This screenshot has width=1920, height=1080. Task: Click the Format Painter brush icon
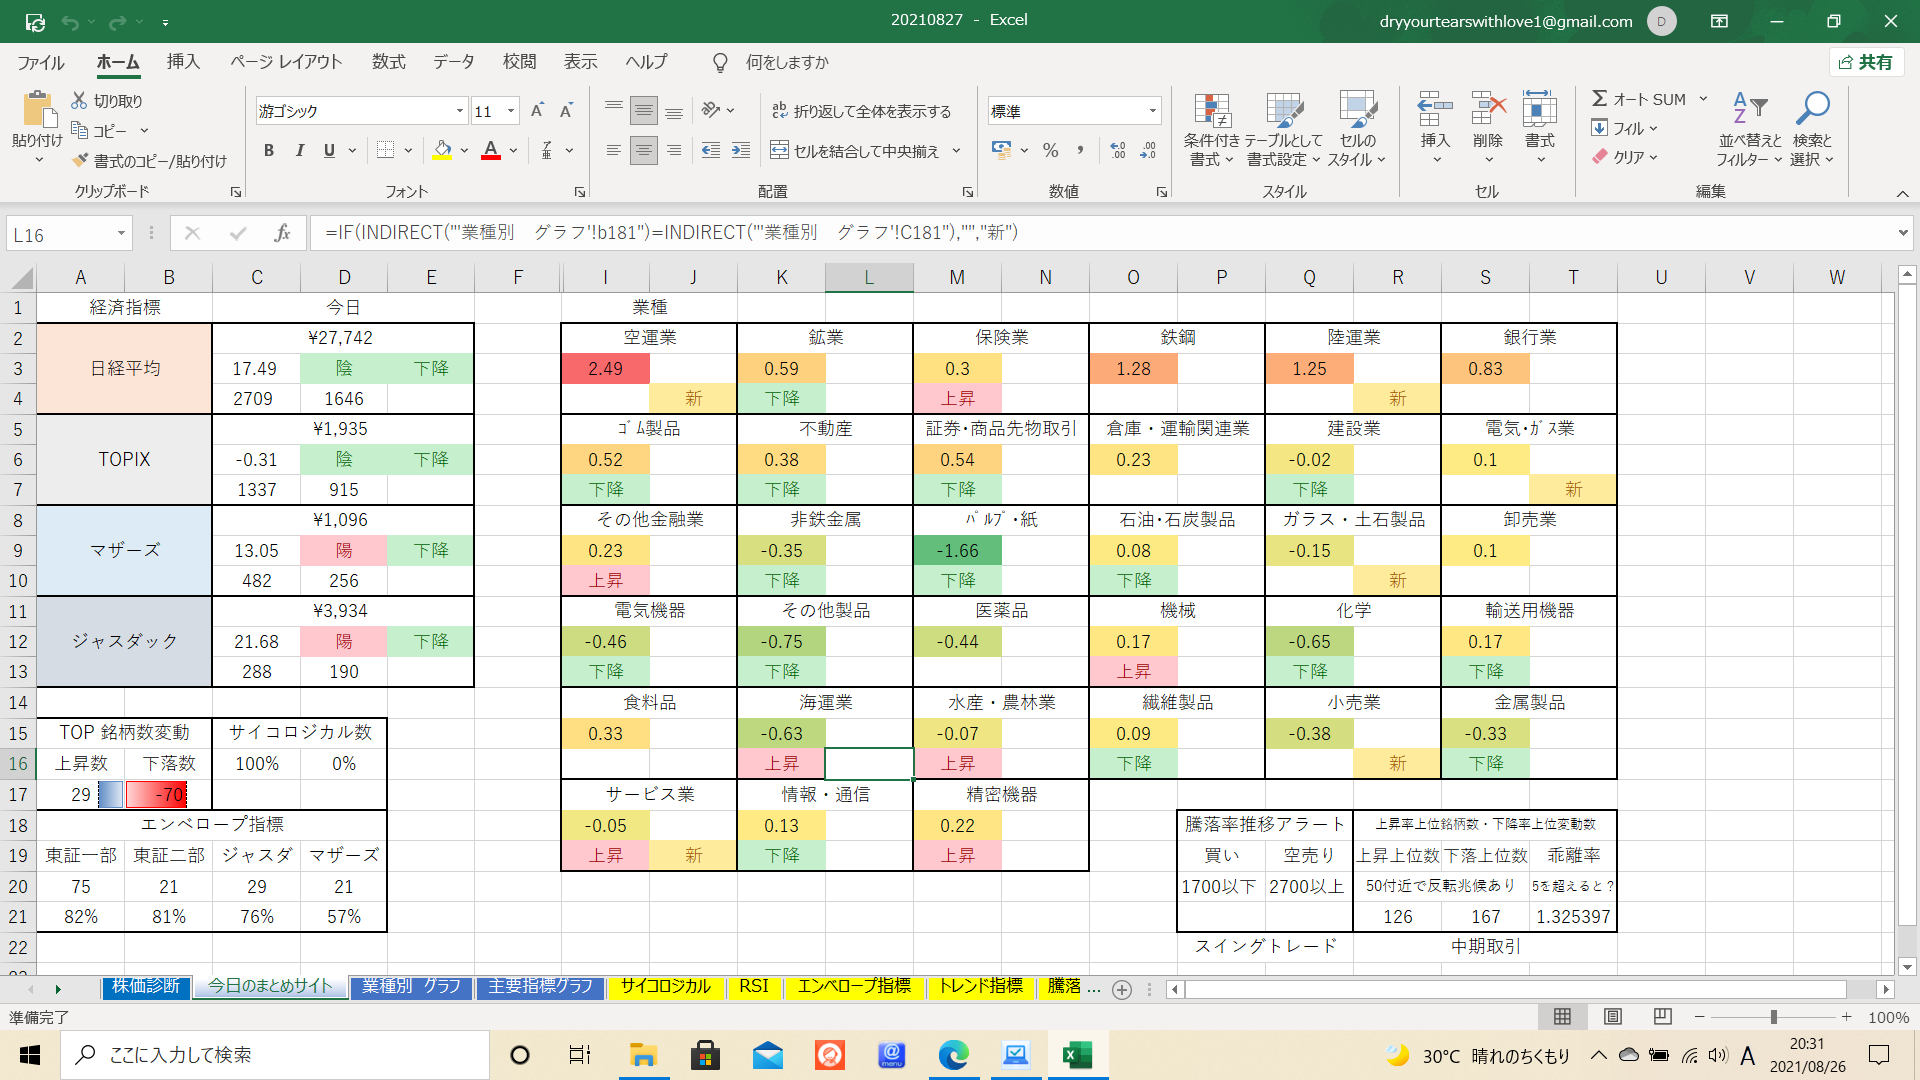(x=81, y=161)
